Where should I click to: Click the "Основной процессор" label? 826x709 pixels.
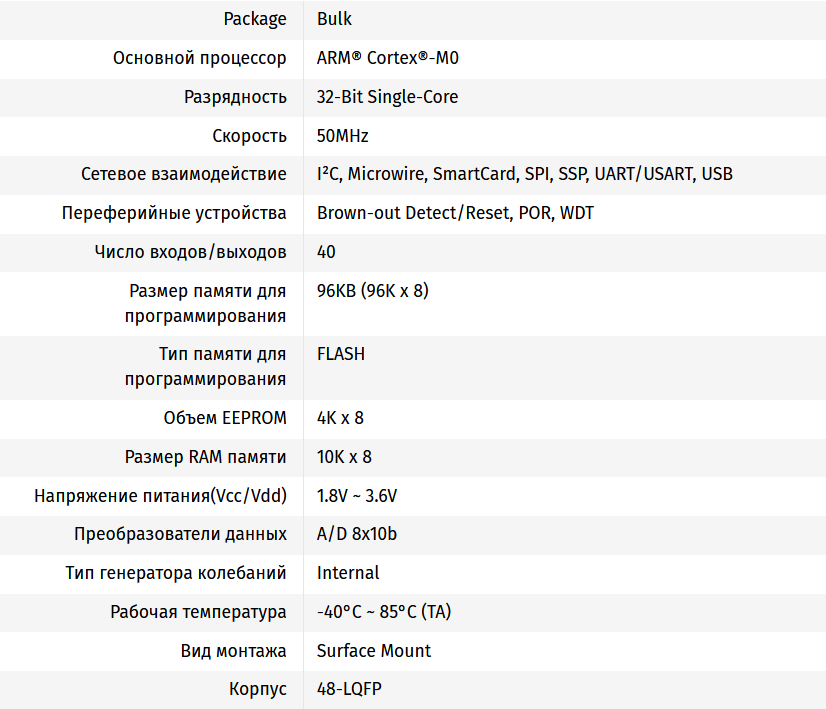tap(200, 58)
